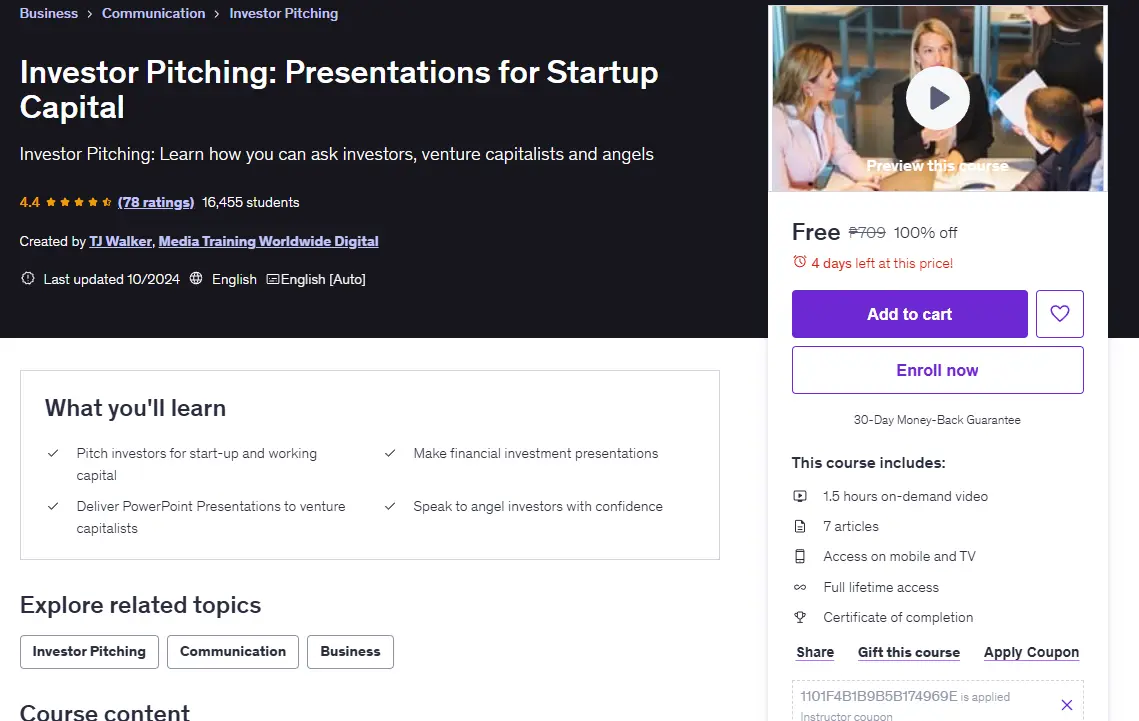Image resolution: width=1139 pixels, height=721 pixels.
Task: Open the 78 ratings link
Action: click(x=155, y=203)
